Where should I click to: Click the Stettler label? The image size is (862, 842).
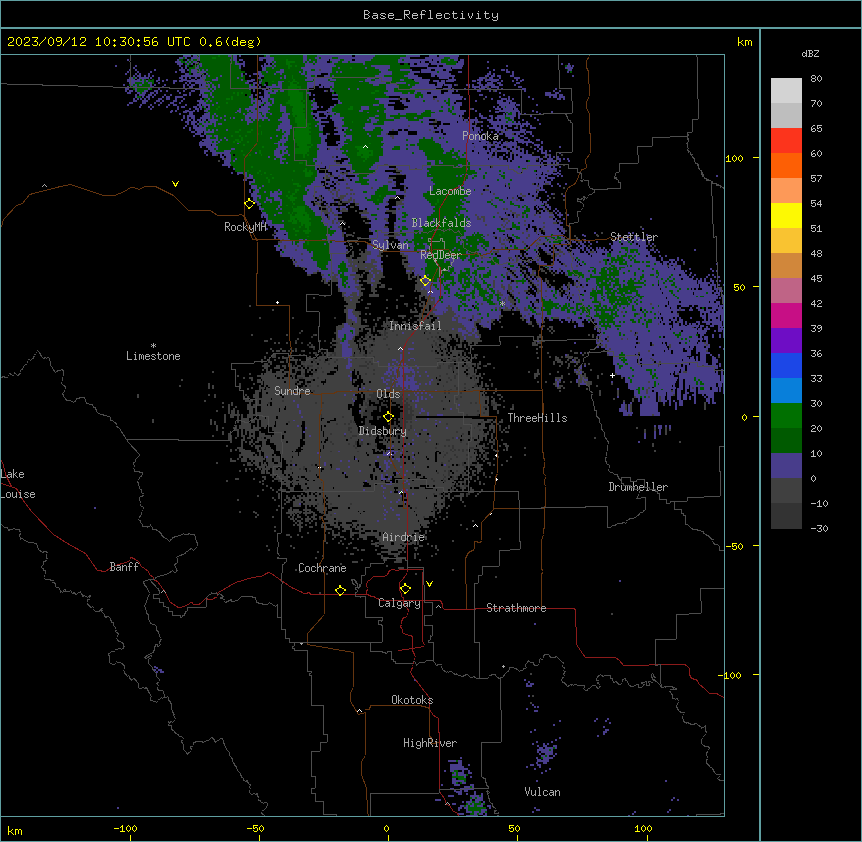(634, 237)
